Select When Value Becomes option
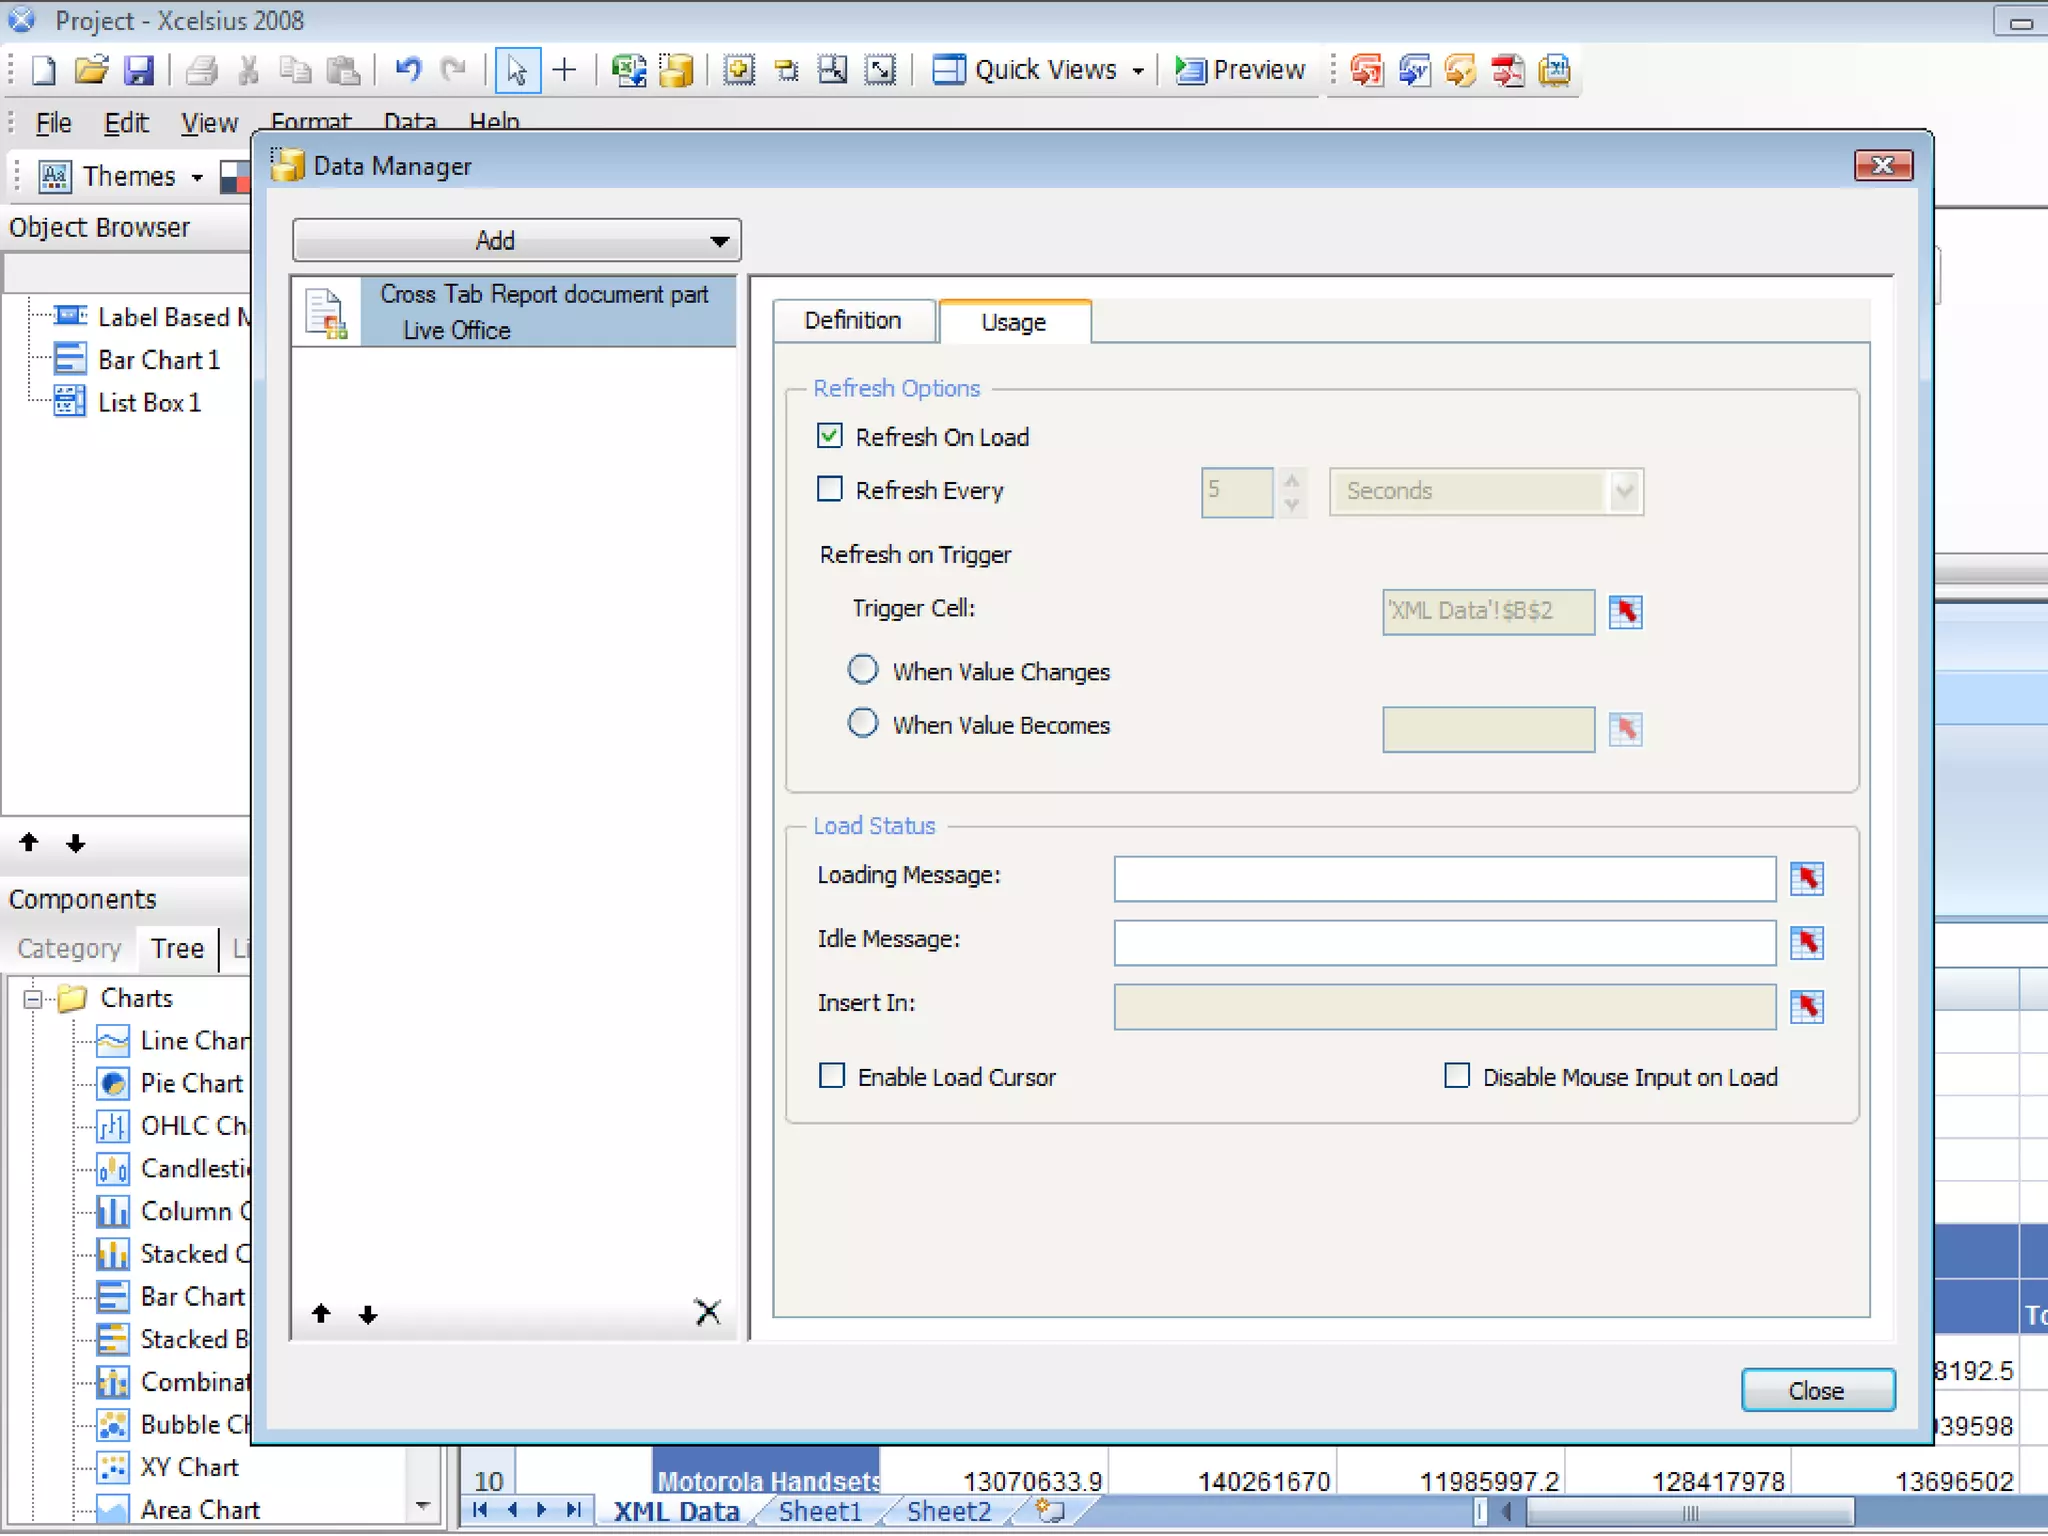Viewport: 2048px width, 1536px height. pyautogui.click(x=863, y=723)
